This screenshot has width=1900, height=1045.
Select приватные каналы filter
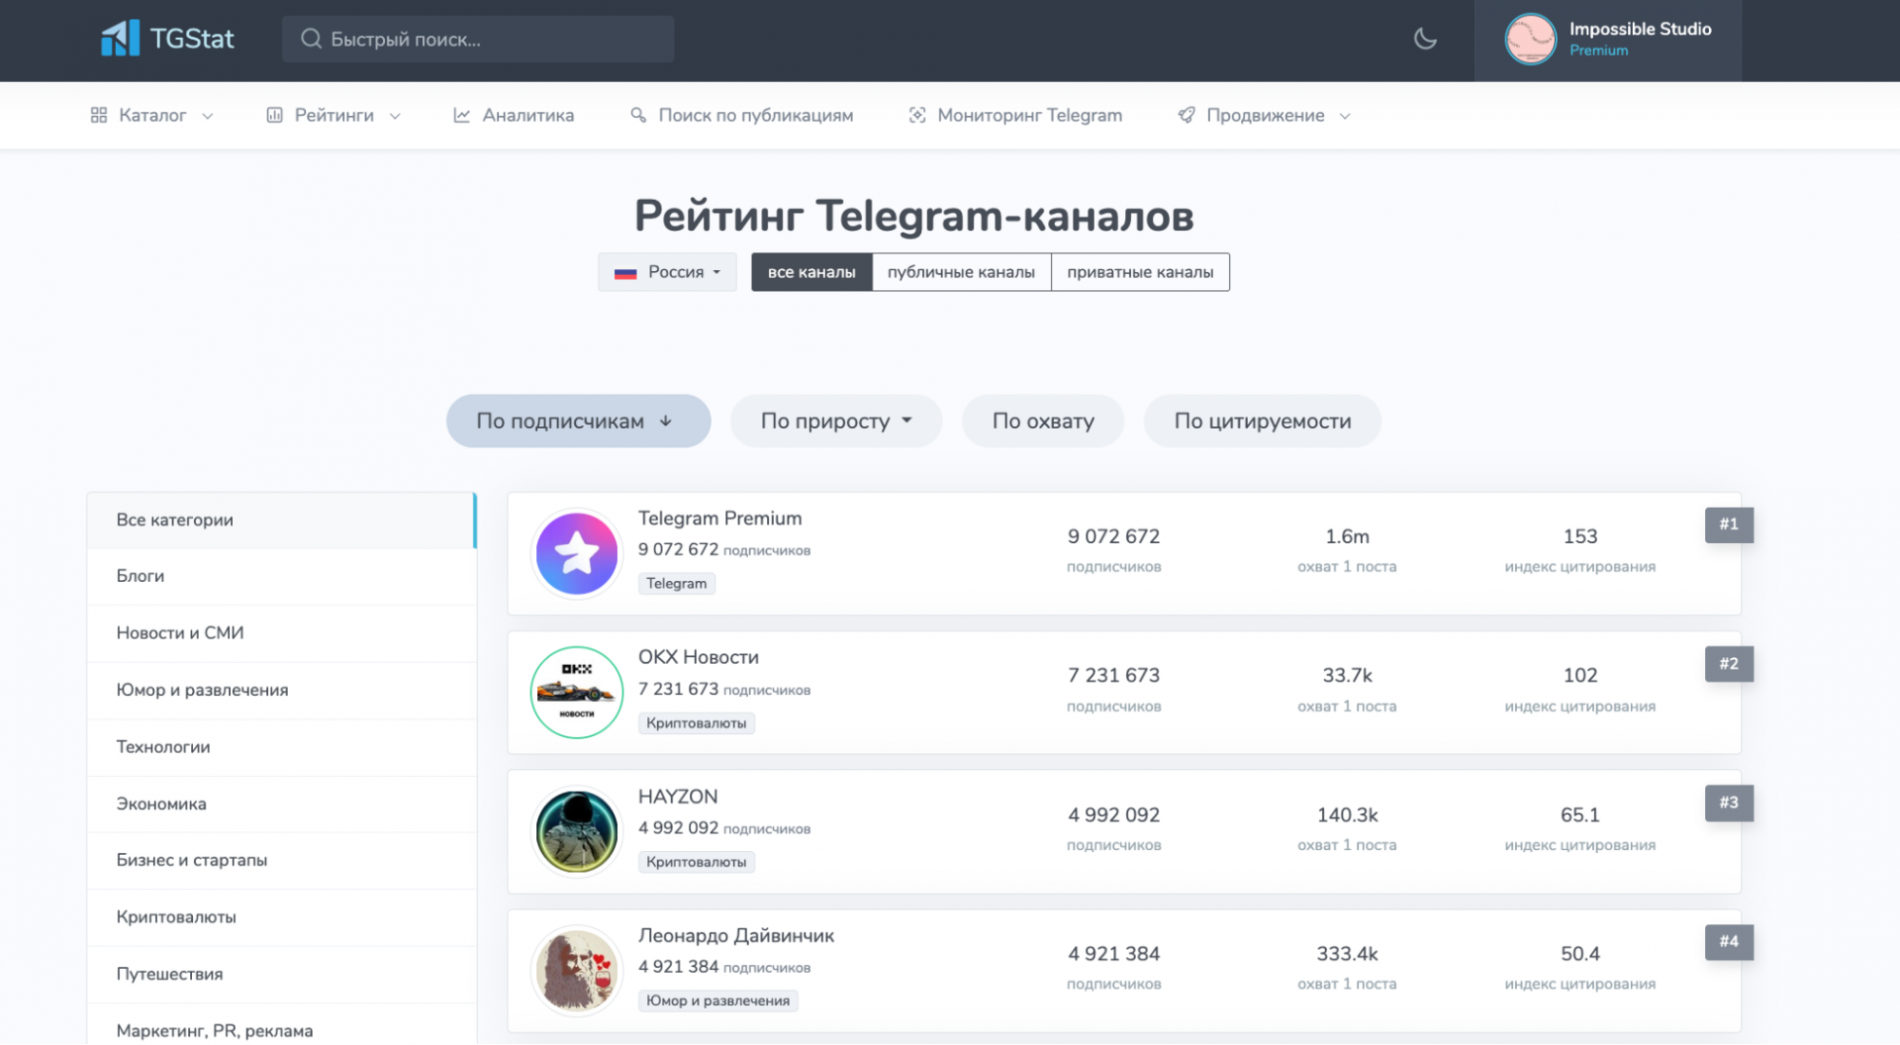[1140, 272]
